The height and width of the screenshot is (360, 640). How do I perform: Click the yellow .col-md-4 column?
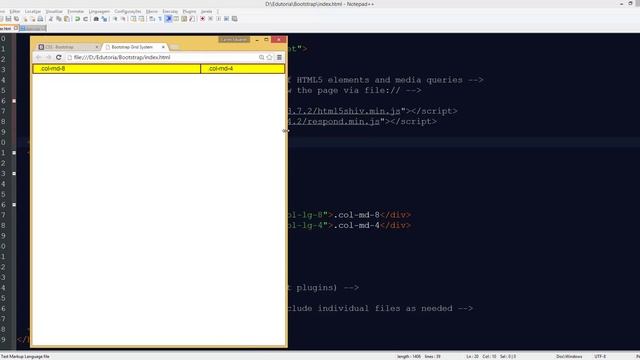[242, 69]
